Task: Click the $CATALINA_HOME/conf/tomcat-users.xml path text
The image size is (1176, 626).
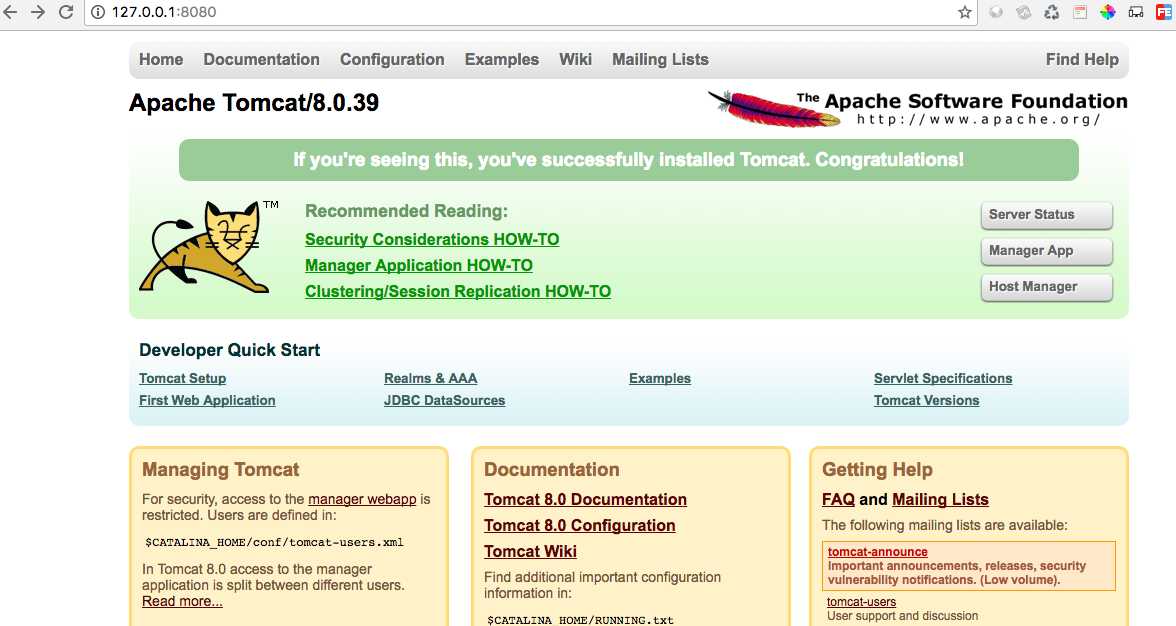Action: click(x=274, y=542)
